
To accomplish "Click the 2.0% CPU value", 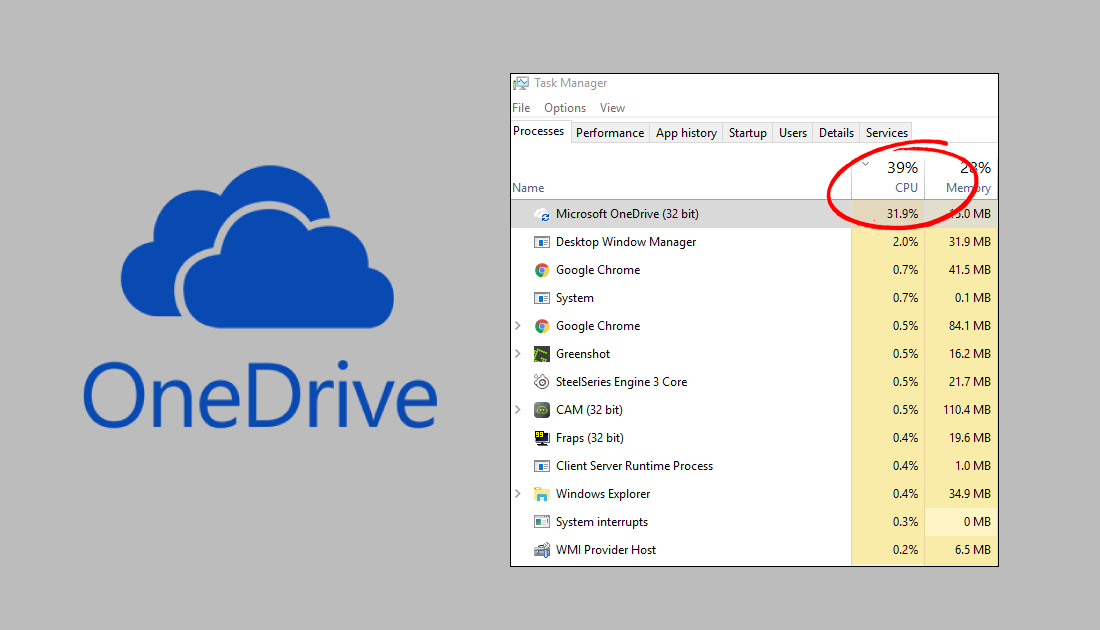I will (905, 242).
